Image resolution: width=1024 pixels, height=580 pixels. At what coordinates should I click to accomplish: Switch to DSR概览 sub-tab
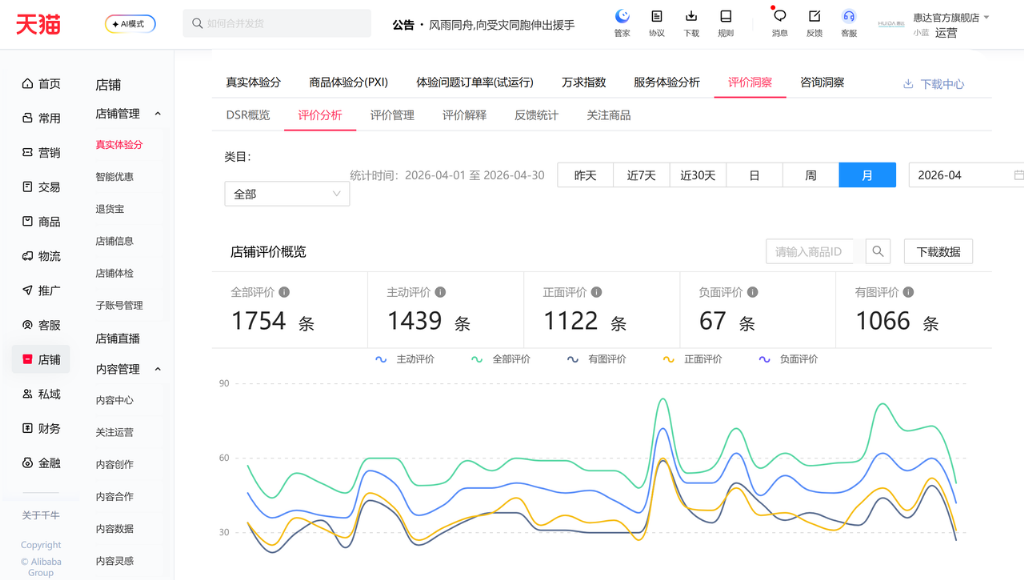(248, 115)
